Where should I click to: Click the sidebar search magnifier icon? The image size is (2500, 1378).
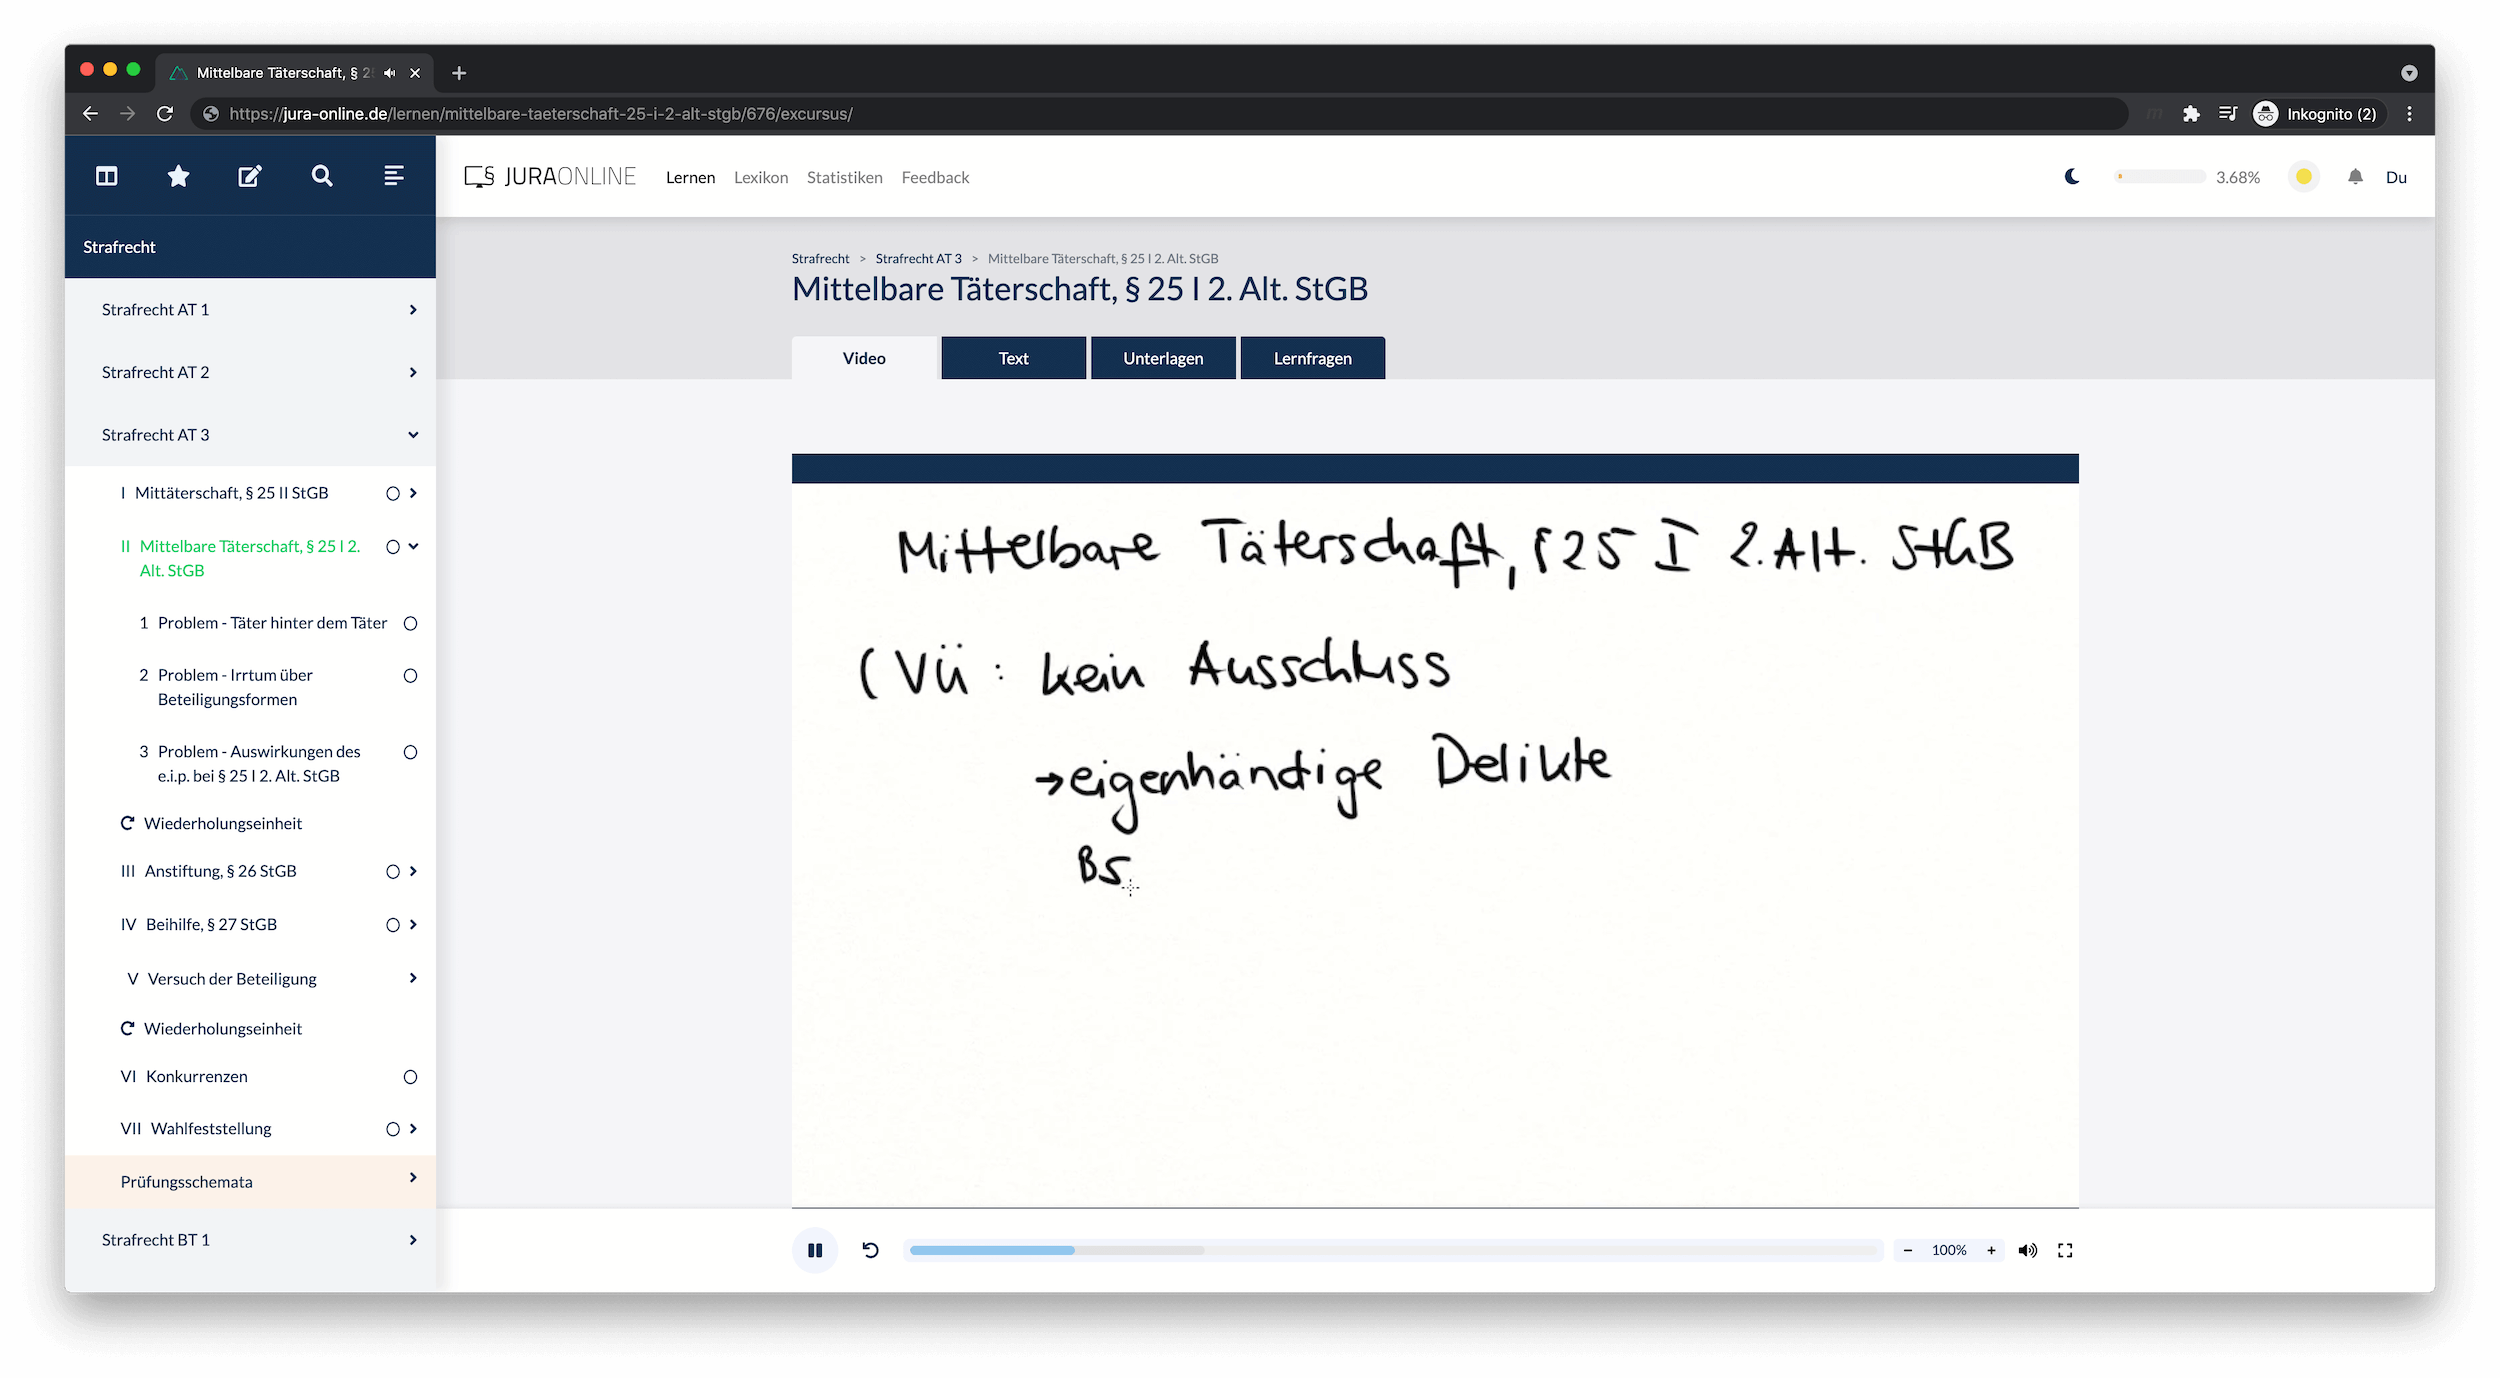point(321,176)
